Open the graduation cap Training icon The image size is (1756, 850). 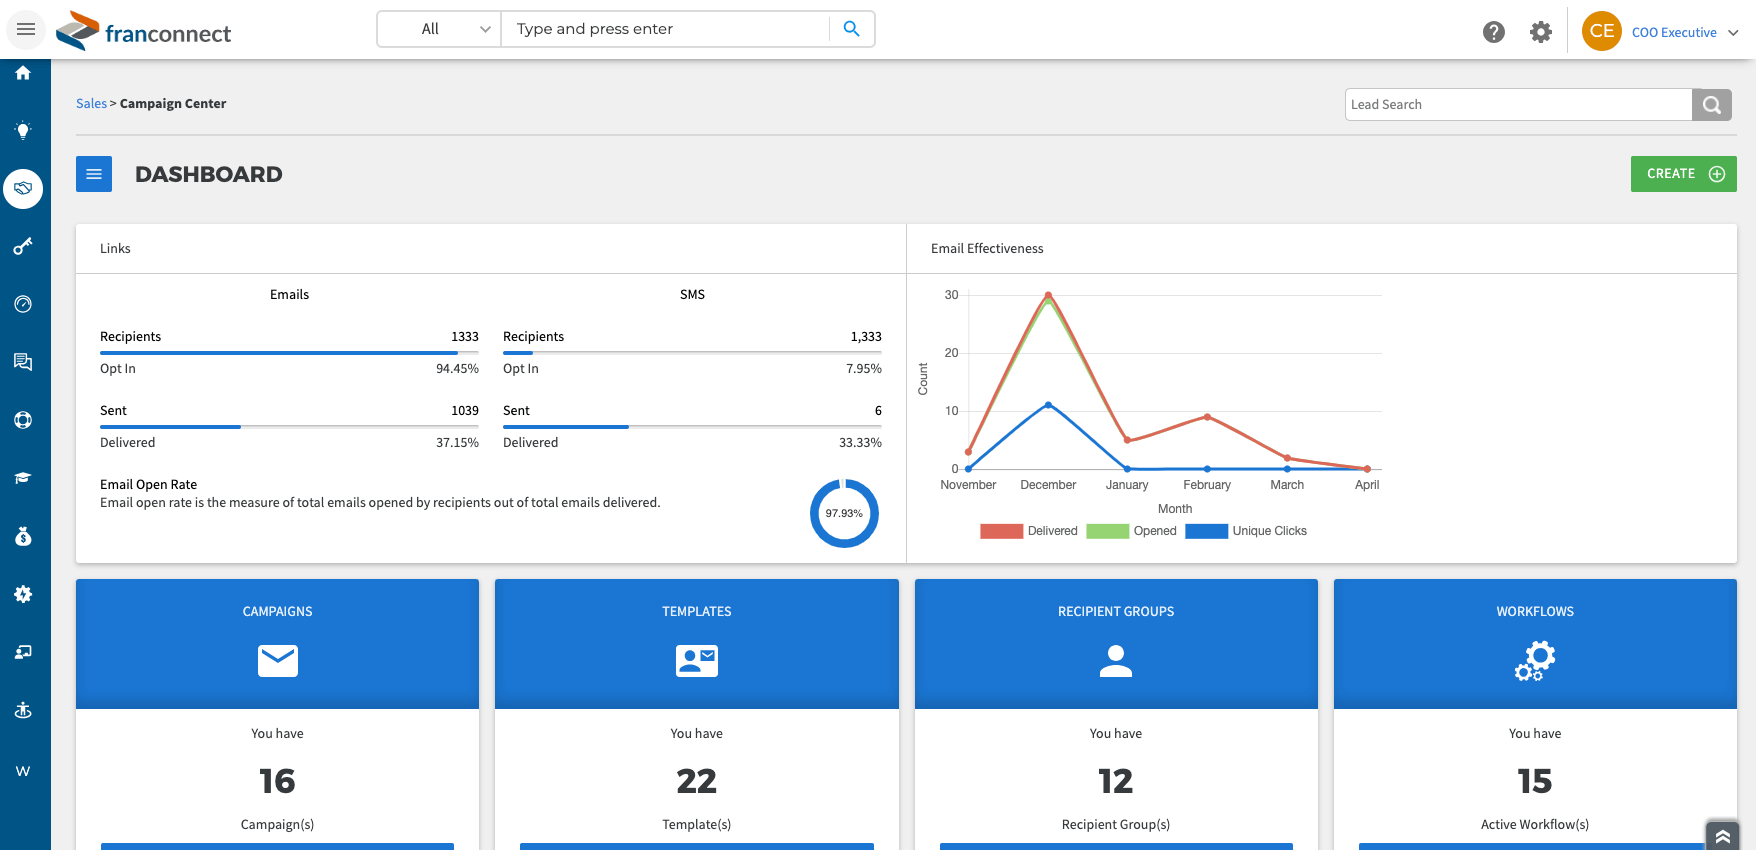[x=23, y=478]
